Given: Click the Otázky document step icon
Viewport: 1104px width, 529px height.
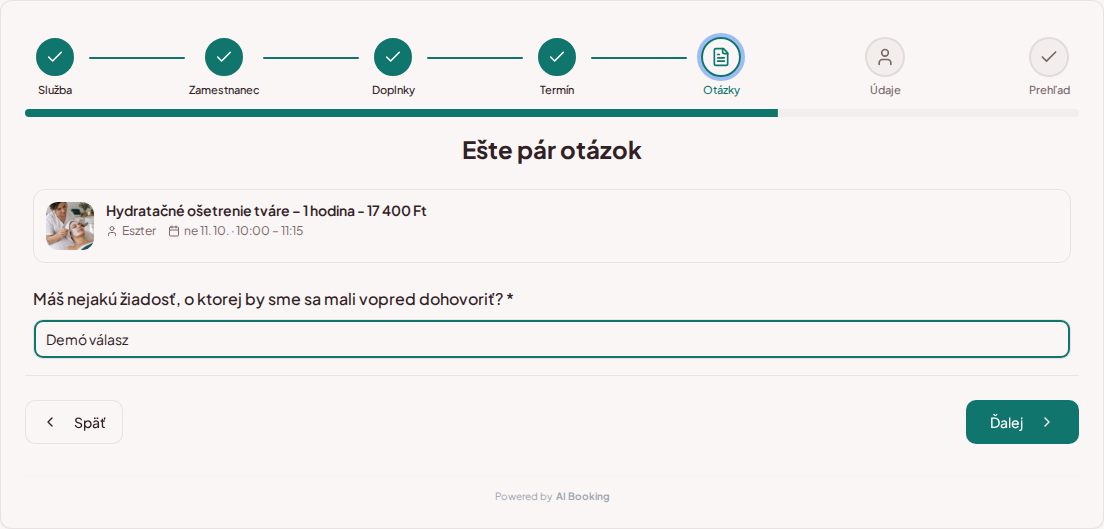Looking at the screenshot, I should pos(721,57).
